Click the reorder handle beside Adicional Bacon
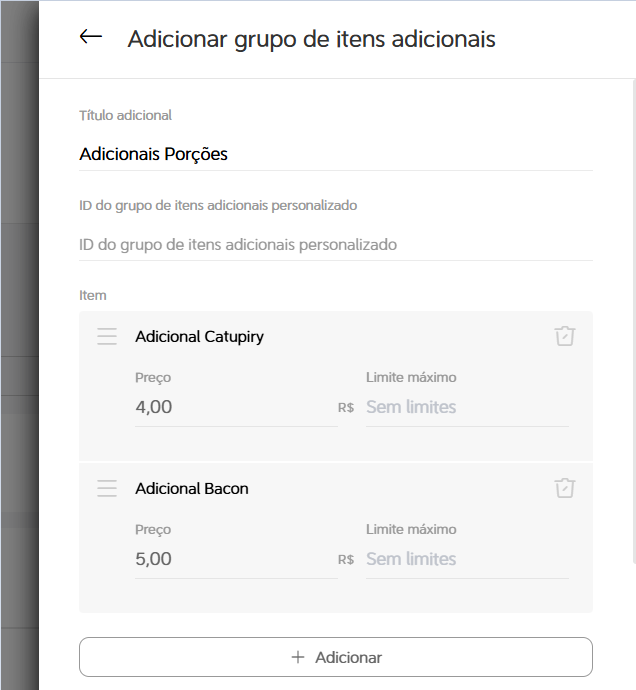The height and width of the screenshot is (690, 636). [107, 488]
